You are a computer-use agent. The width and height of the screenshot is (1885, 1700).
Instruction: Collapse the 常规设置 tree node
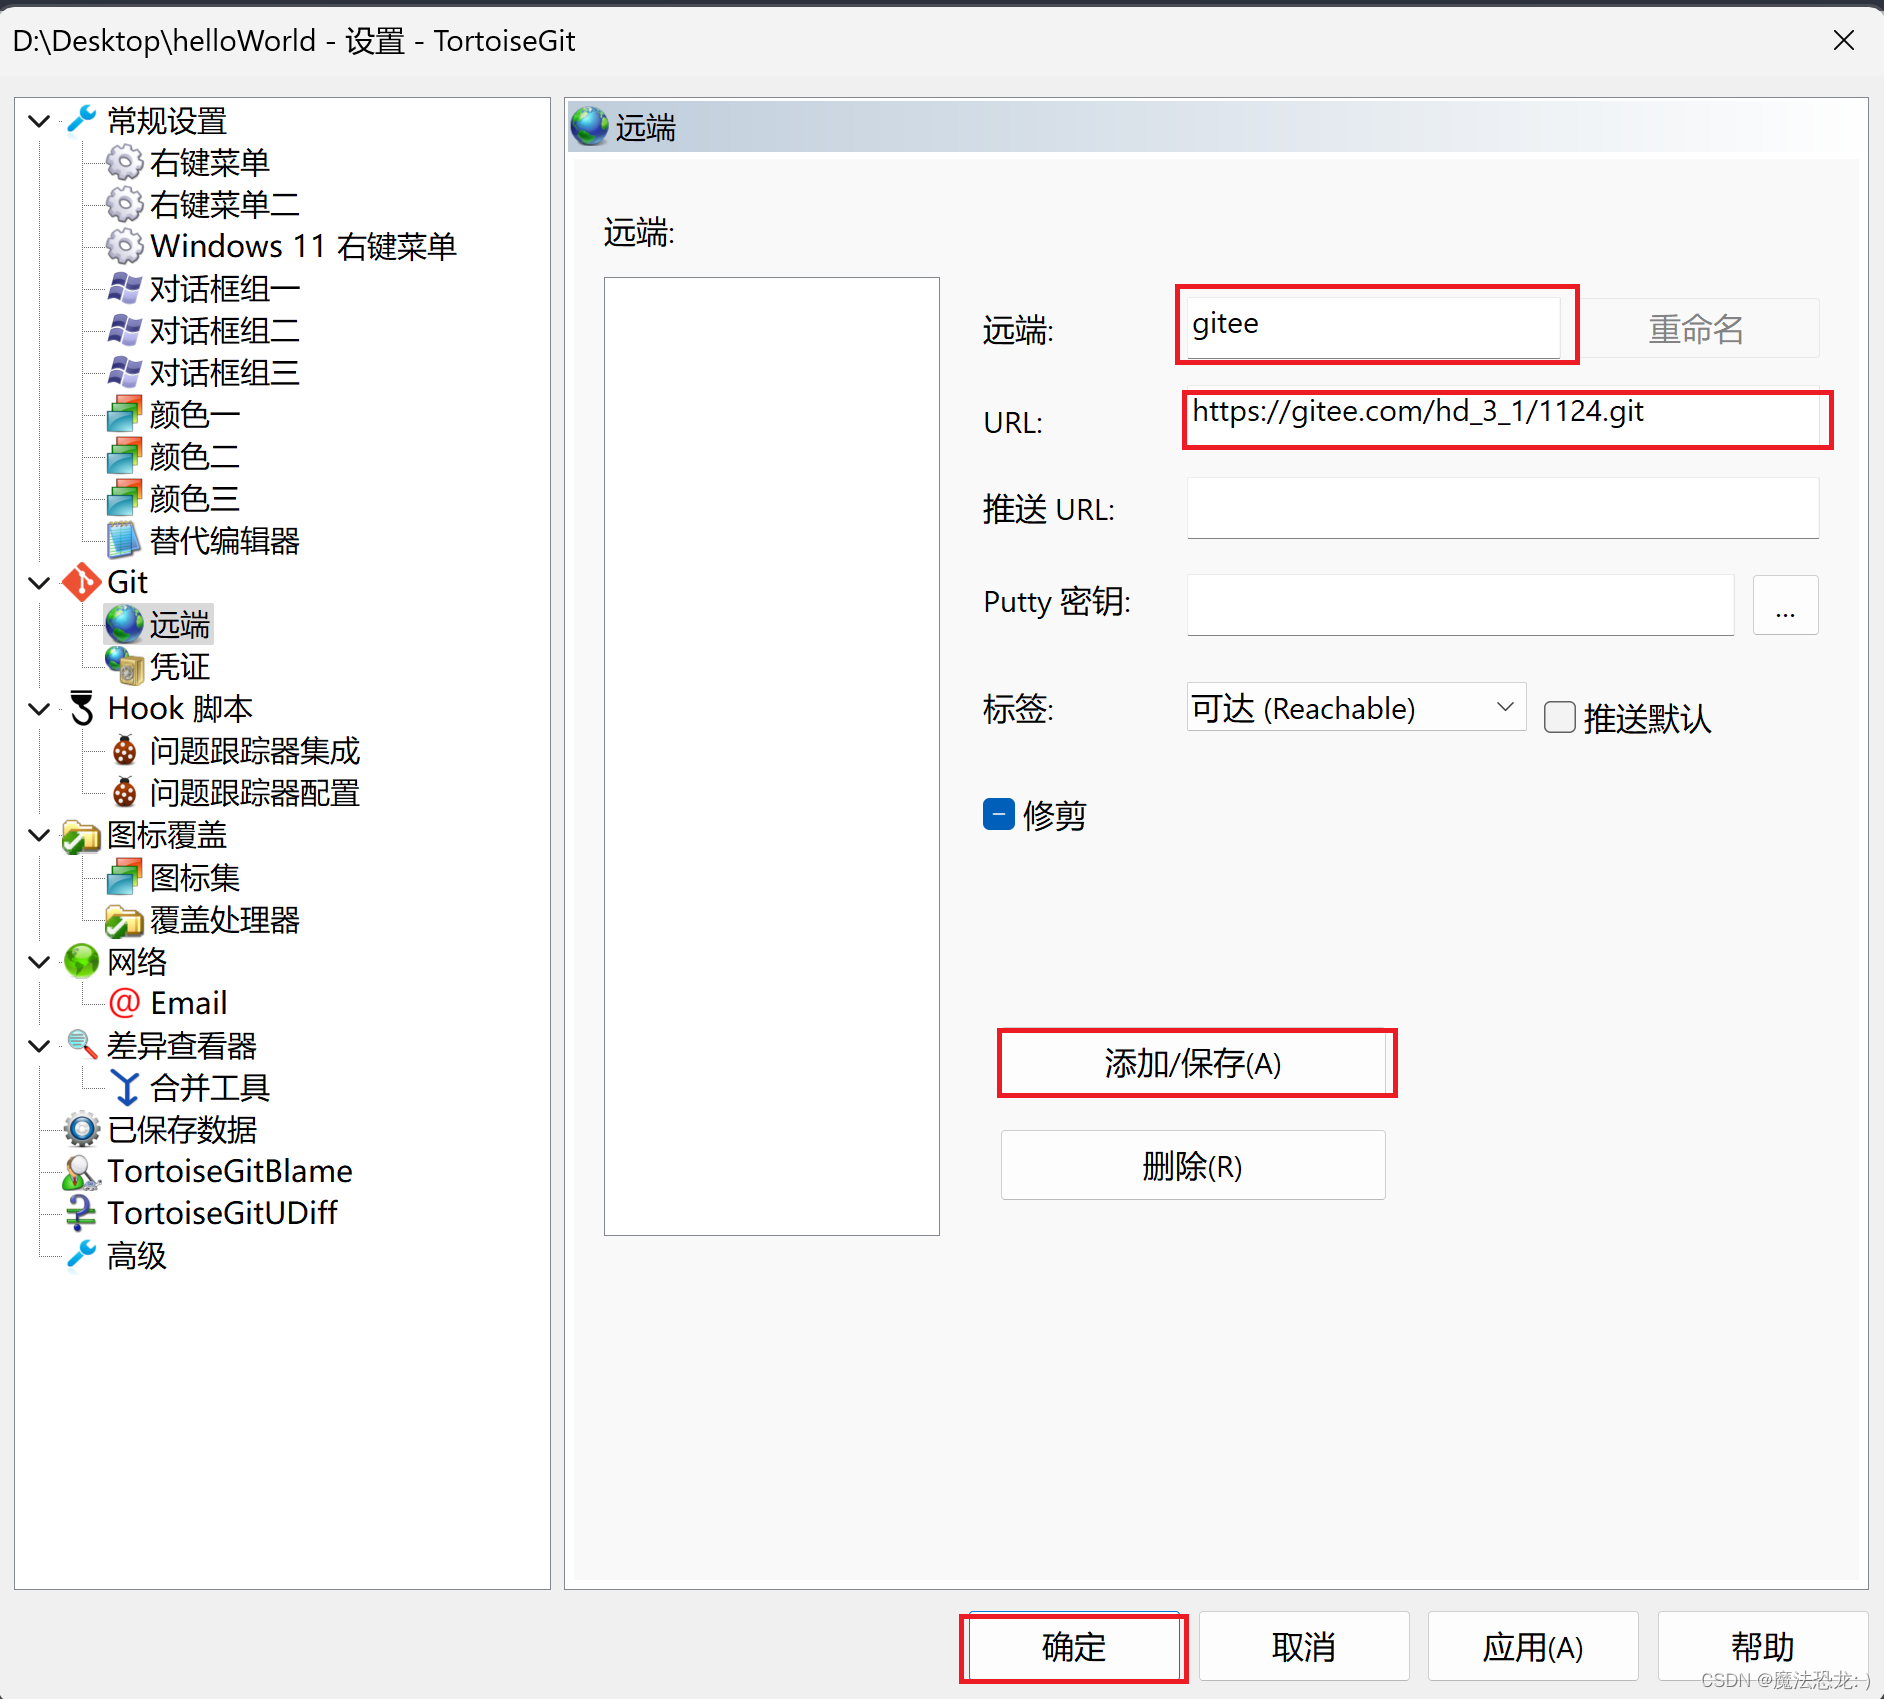coord(39,121)
